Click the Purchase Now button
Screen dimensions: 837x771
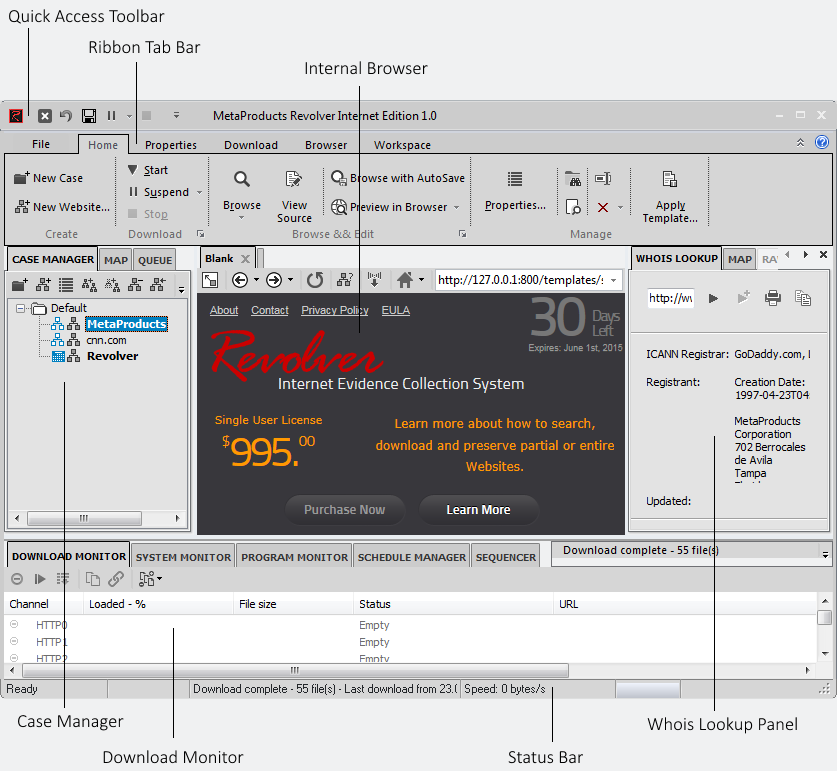(344, 510)
